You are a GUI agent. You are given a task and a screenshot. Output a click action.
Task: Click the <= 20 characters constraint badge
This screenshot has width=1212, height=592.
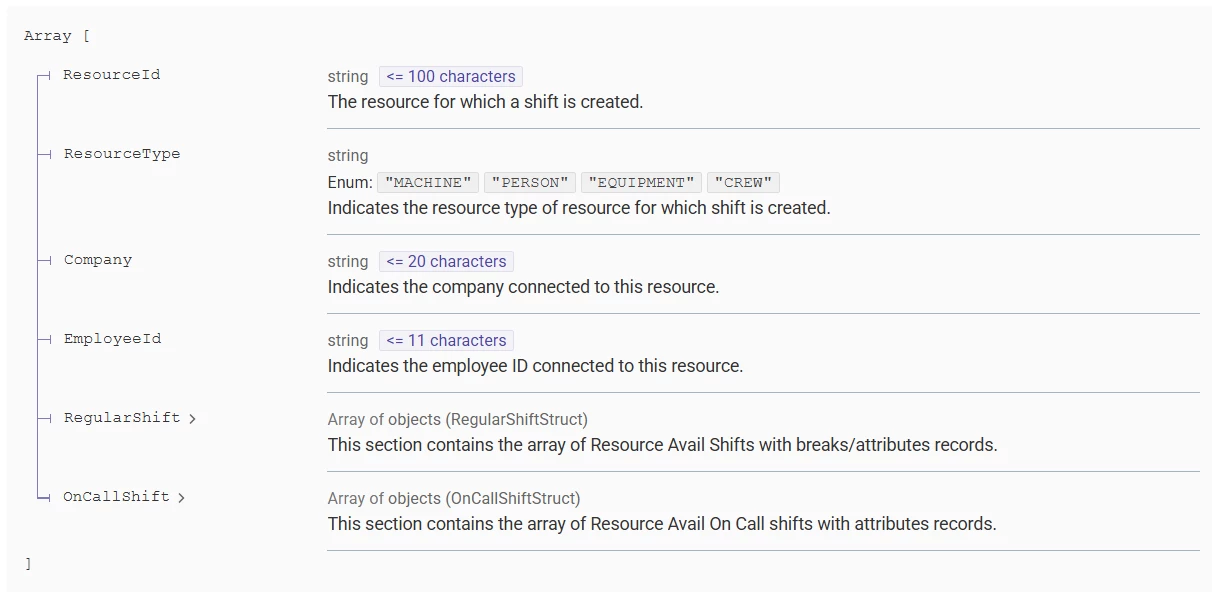446,262
